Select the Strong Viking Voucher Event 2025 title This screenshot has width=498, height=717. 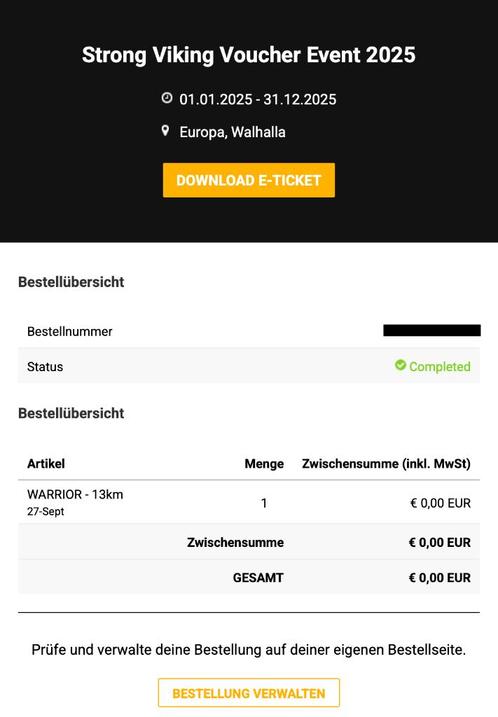(x=249, y=55)
